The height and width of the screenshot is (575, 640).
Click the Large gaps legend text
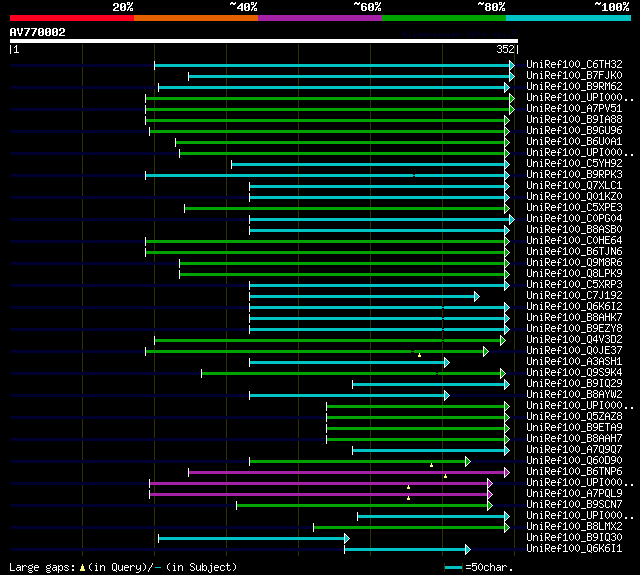[x=42, y=568]
